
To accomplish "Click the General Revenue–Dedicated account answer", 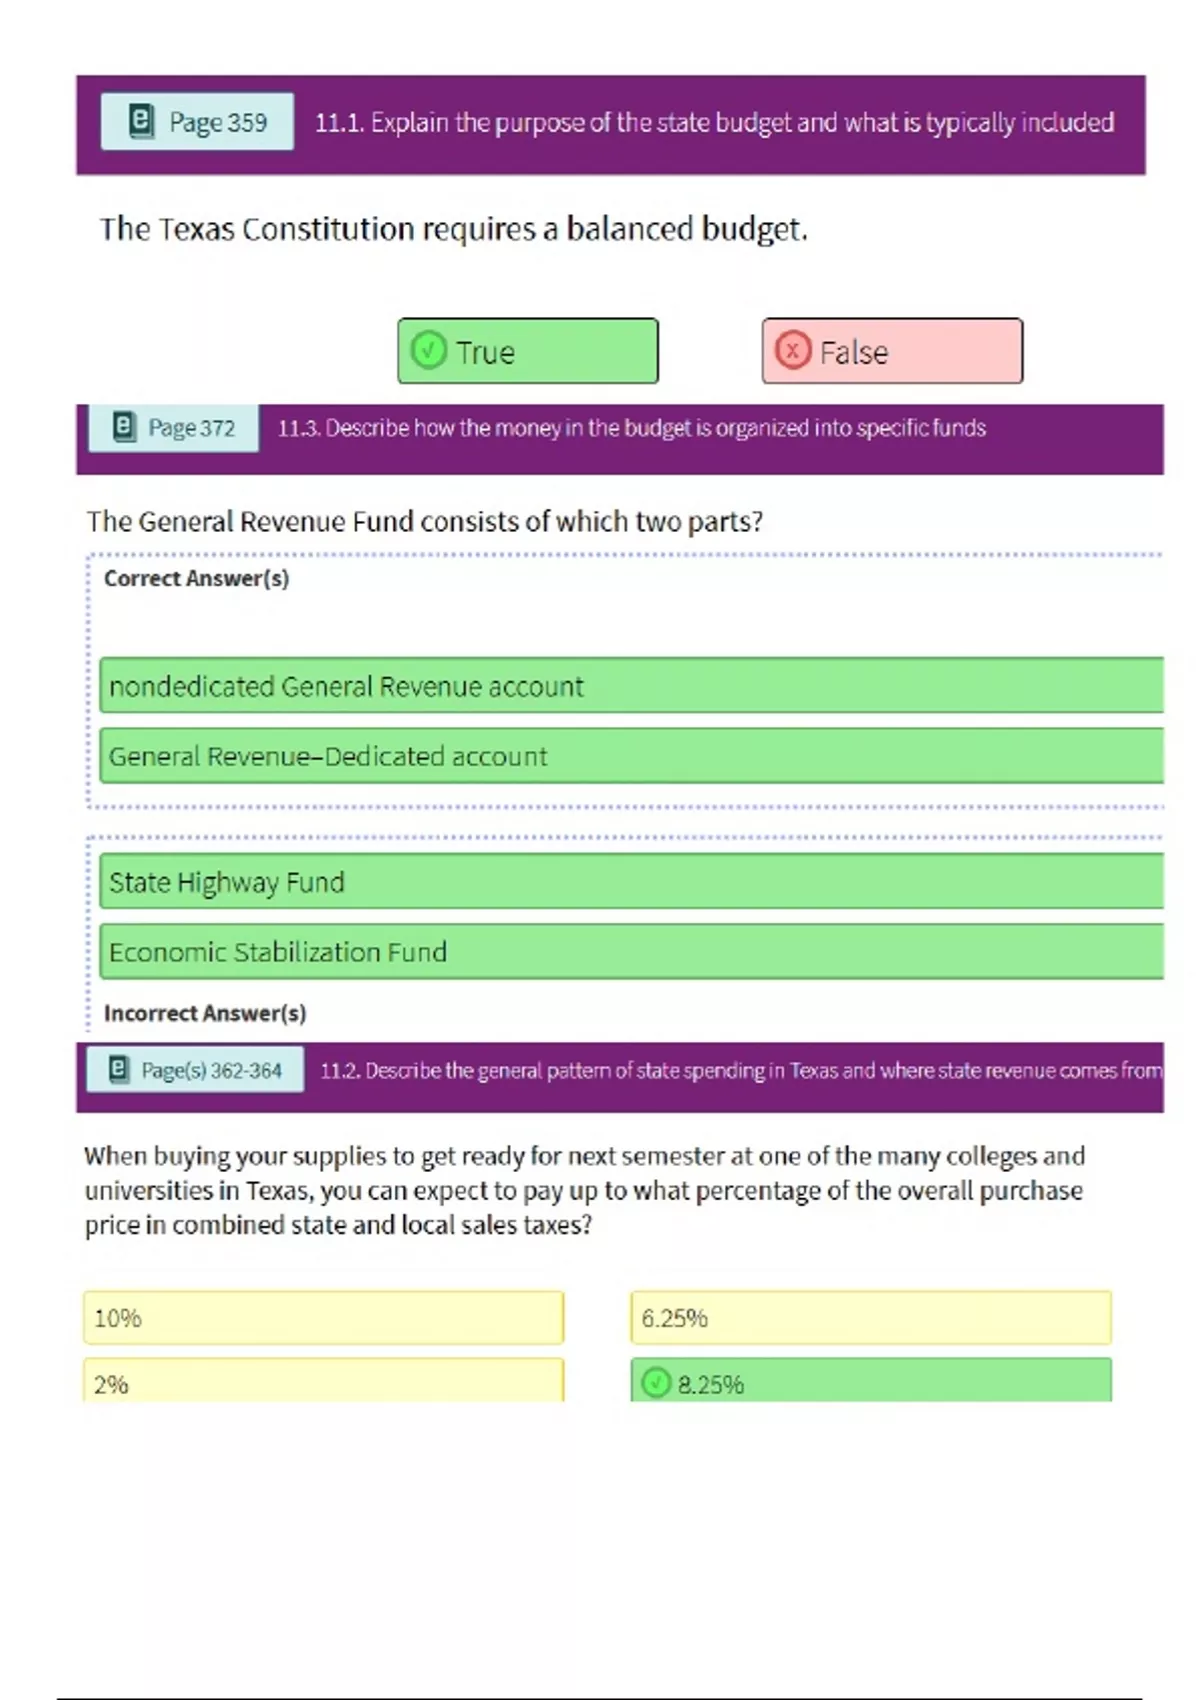I will pos(630,756).
